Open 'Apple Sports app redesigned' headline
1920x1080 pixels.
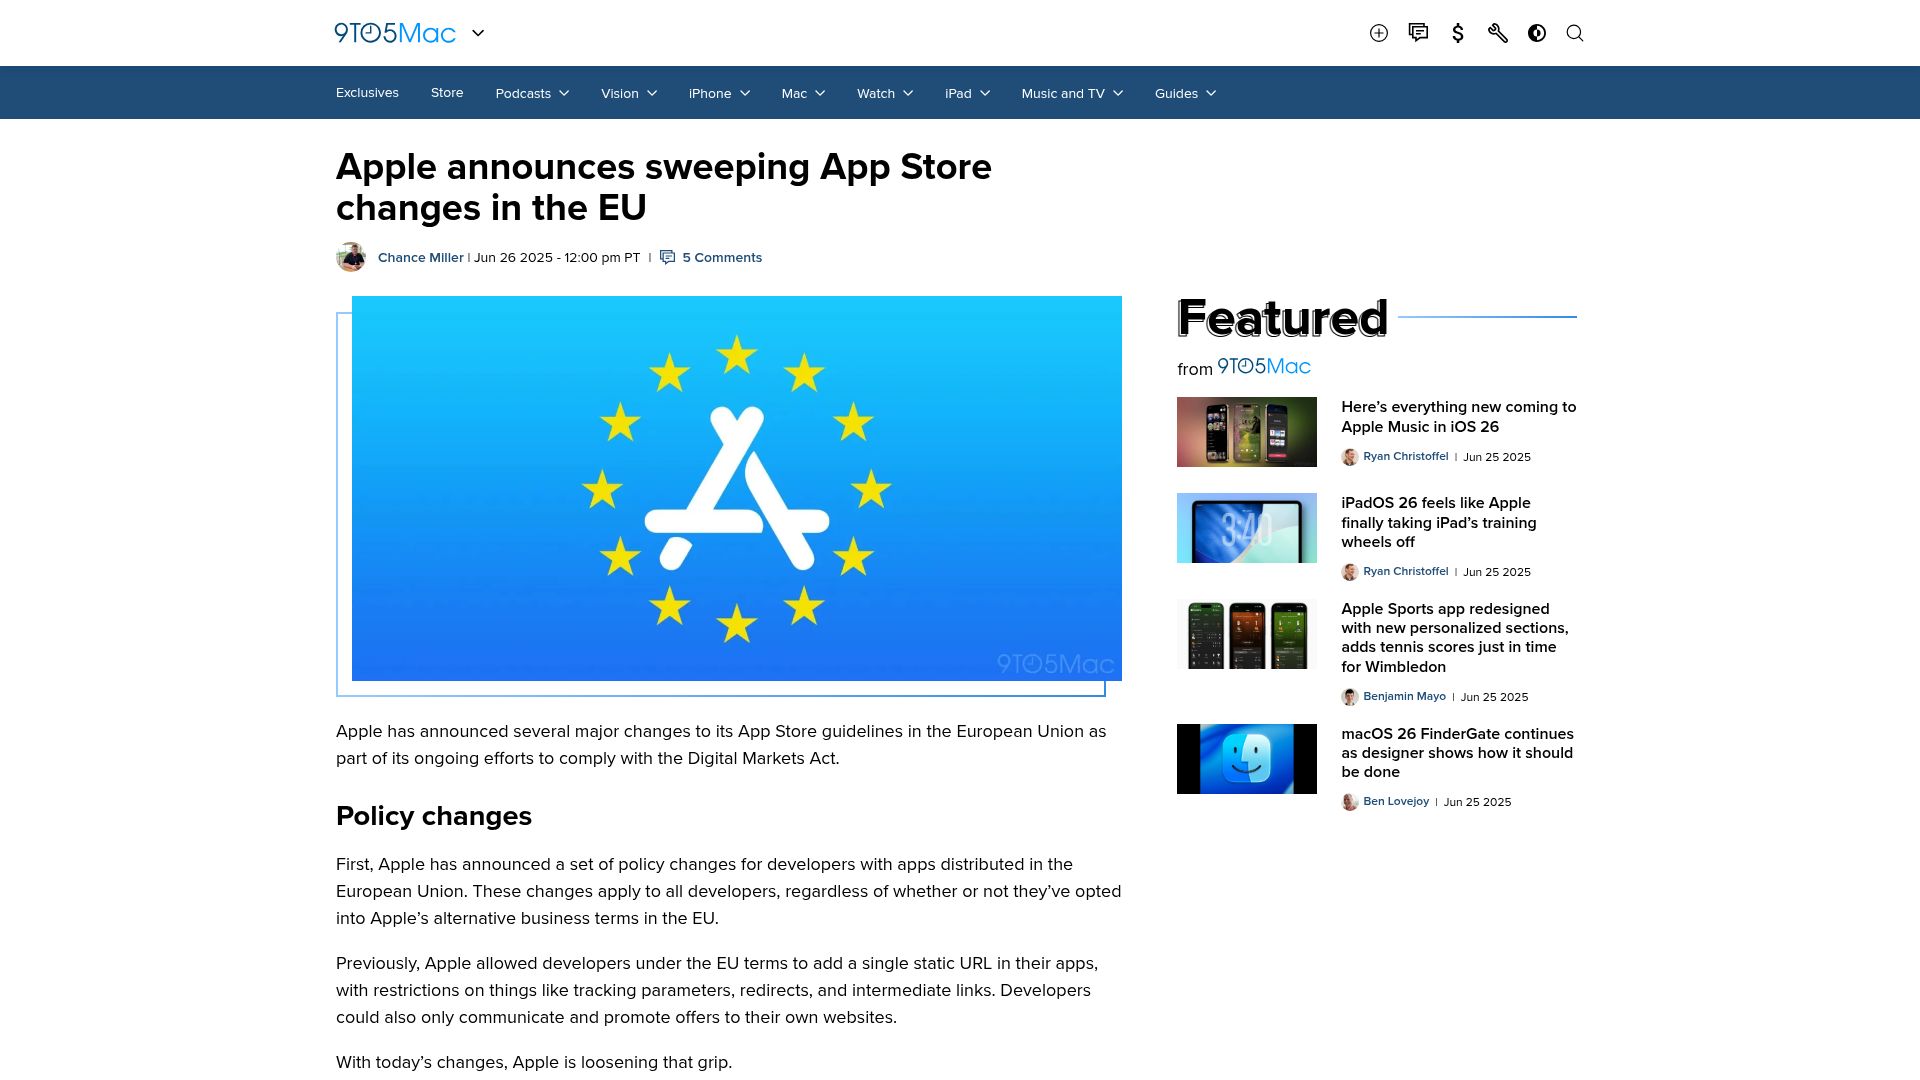point(1455,638)
